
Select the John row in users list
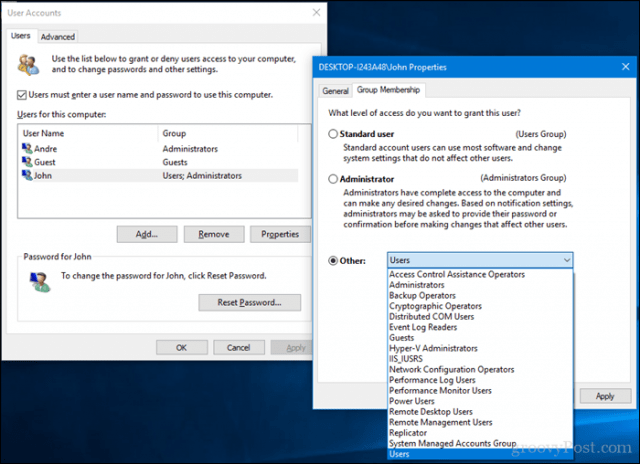coord(160,175)
